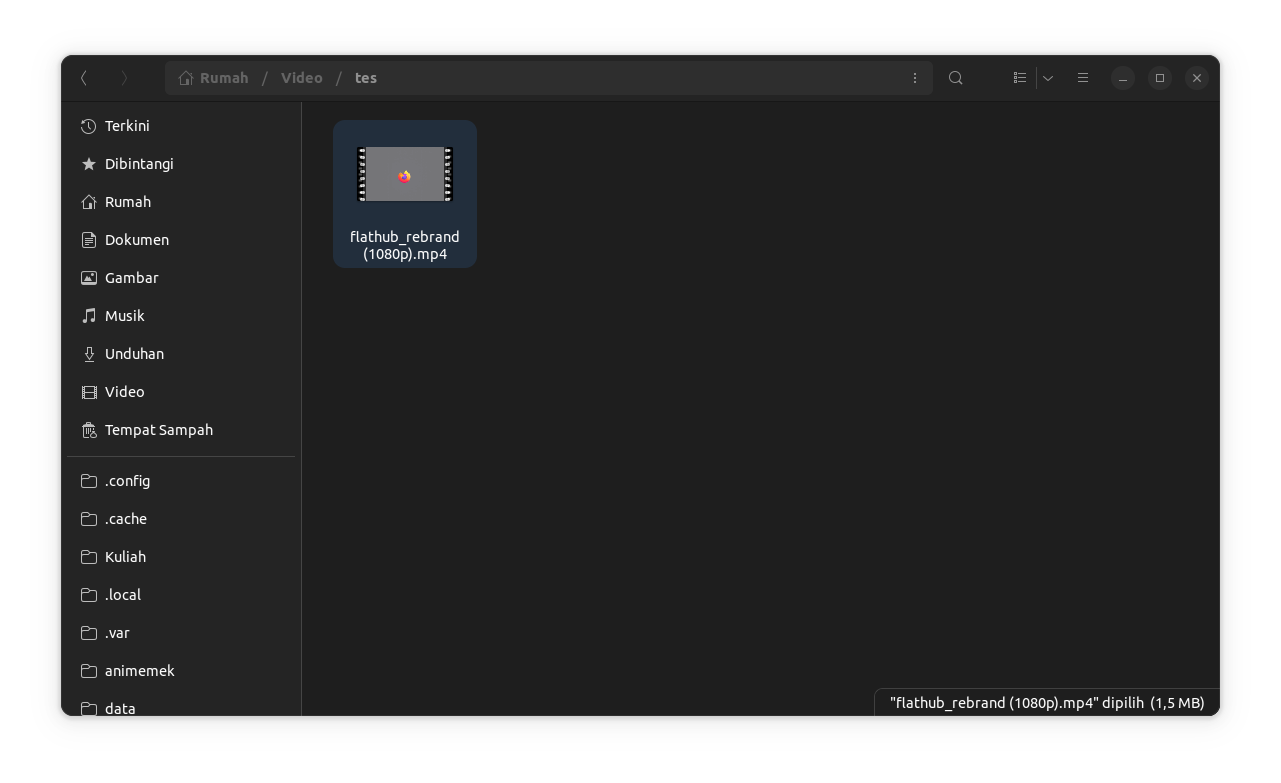Viewport: 1281px width, 783px height.
Task: Click the .local folder icon
Action: 89,595
